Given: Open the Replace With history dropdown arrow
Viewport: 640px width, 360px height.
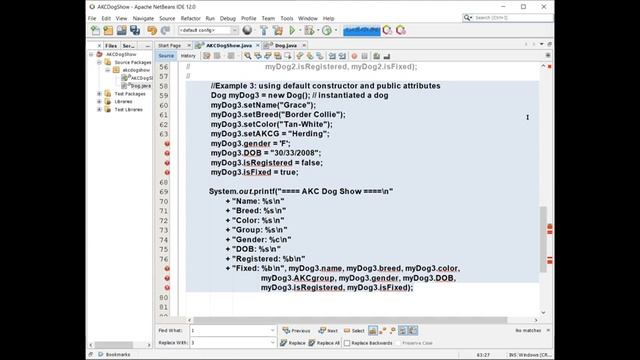Looking at the screenshot, I should point(273,343).
